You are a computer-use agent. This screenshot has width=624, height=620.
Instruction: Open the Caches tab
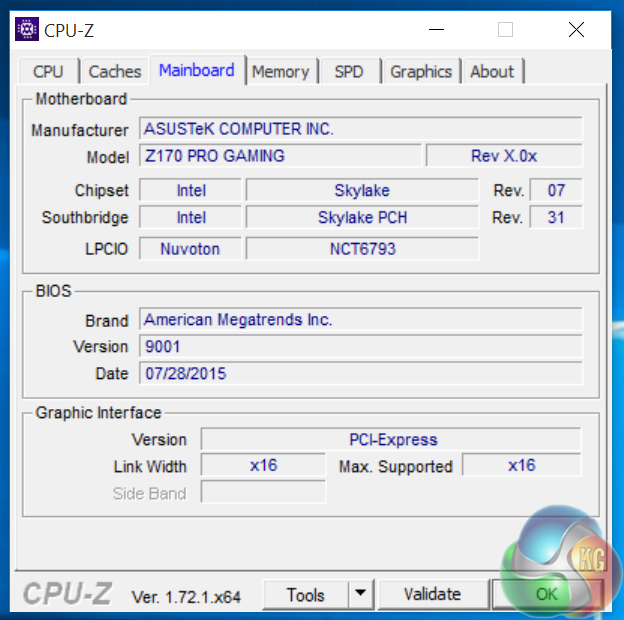tap(115, 72)
